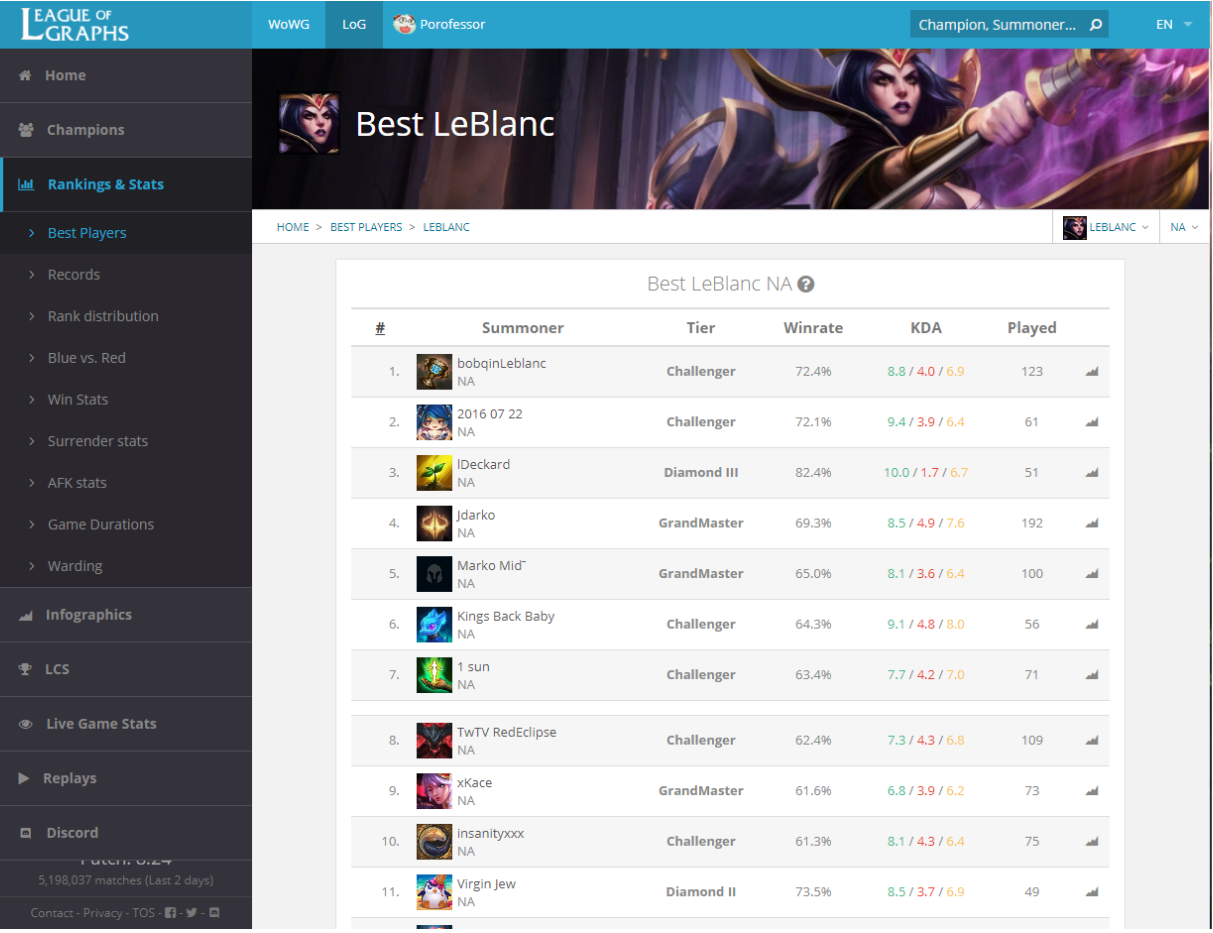Screen dimensions: 1213x933
Task: Open graph icon for Jdarko row
Action: [1091, 523]
